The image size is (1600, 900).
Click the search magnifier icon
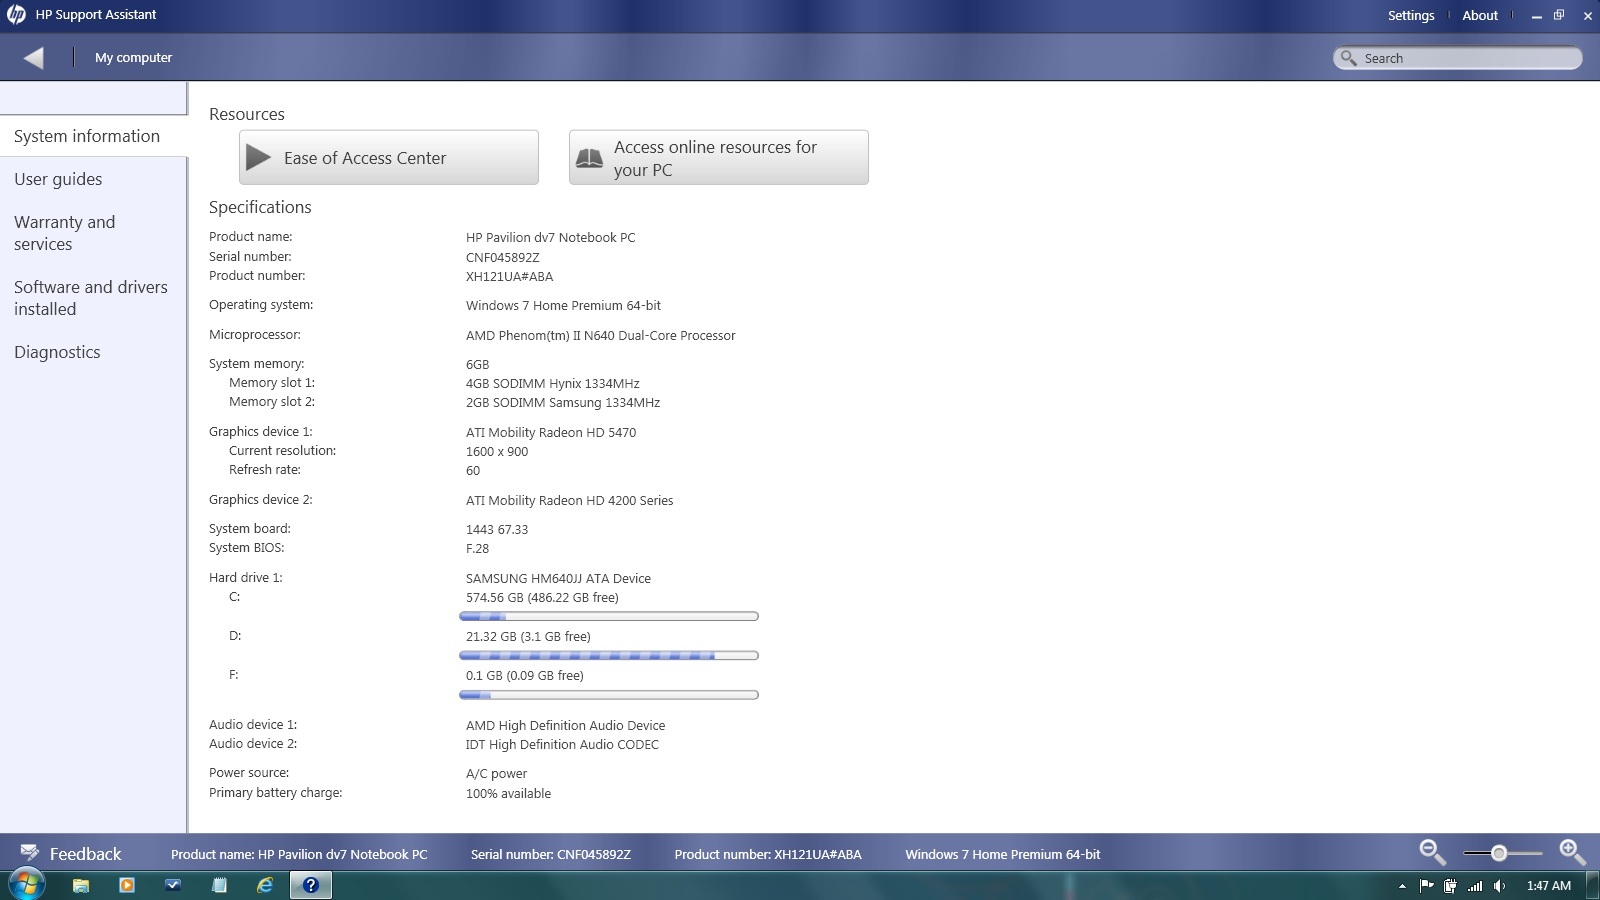pyautogui.click(x=1349, y=58)
